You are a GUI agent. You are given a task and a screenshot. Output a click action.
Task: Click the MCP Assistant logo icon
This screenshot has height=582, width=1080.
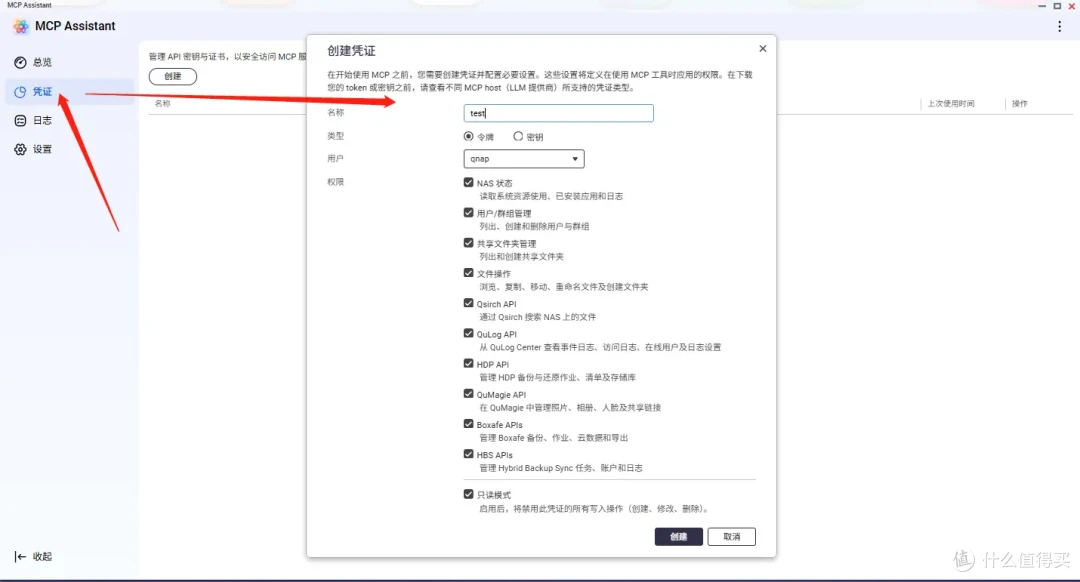coord(21,26)
